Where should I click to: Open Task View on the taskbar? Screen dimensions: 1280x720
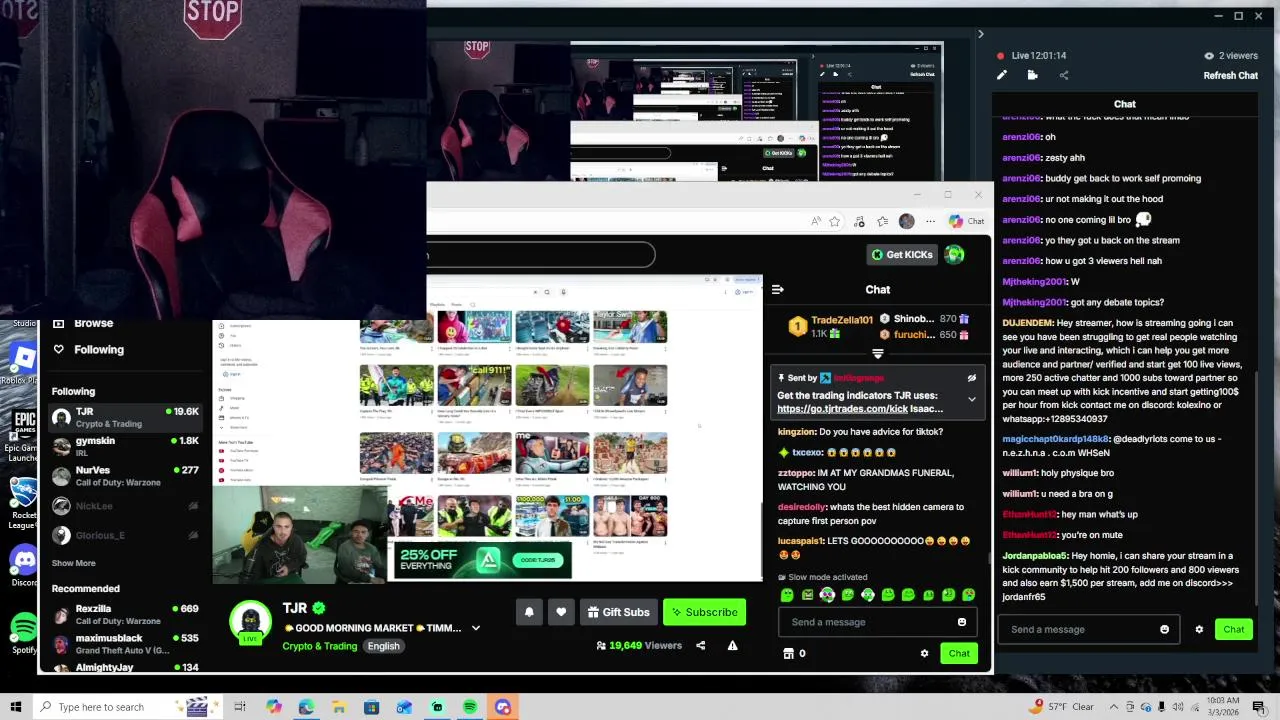tap(240, 707)
